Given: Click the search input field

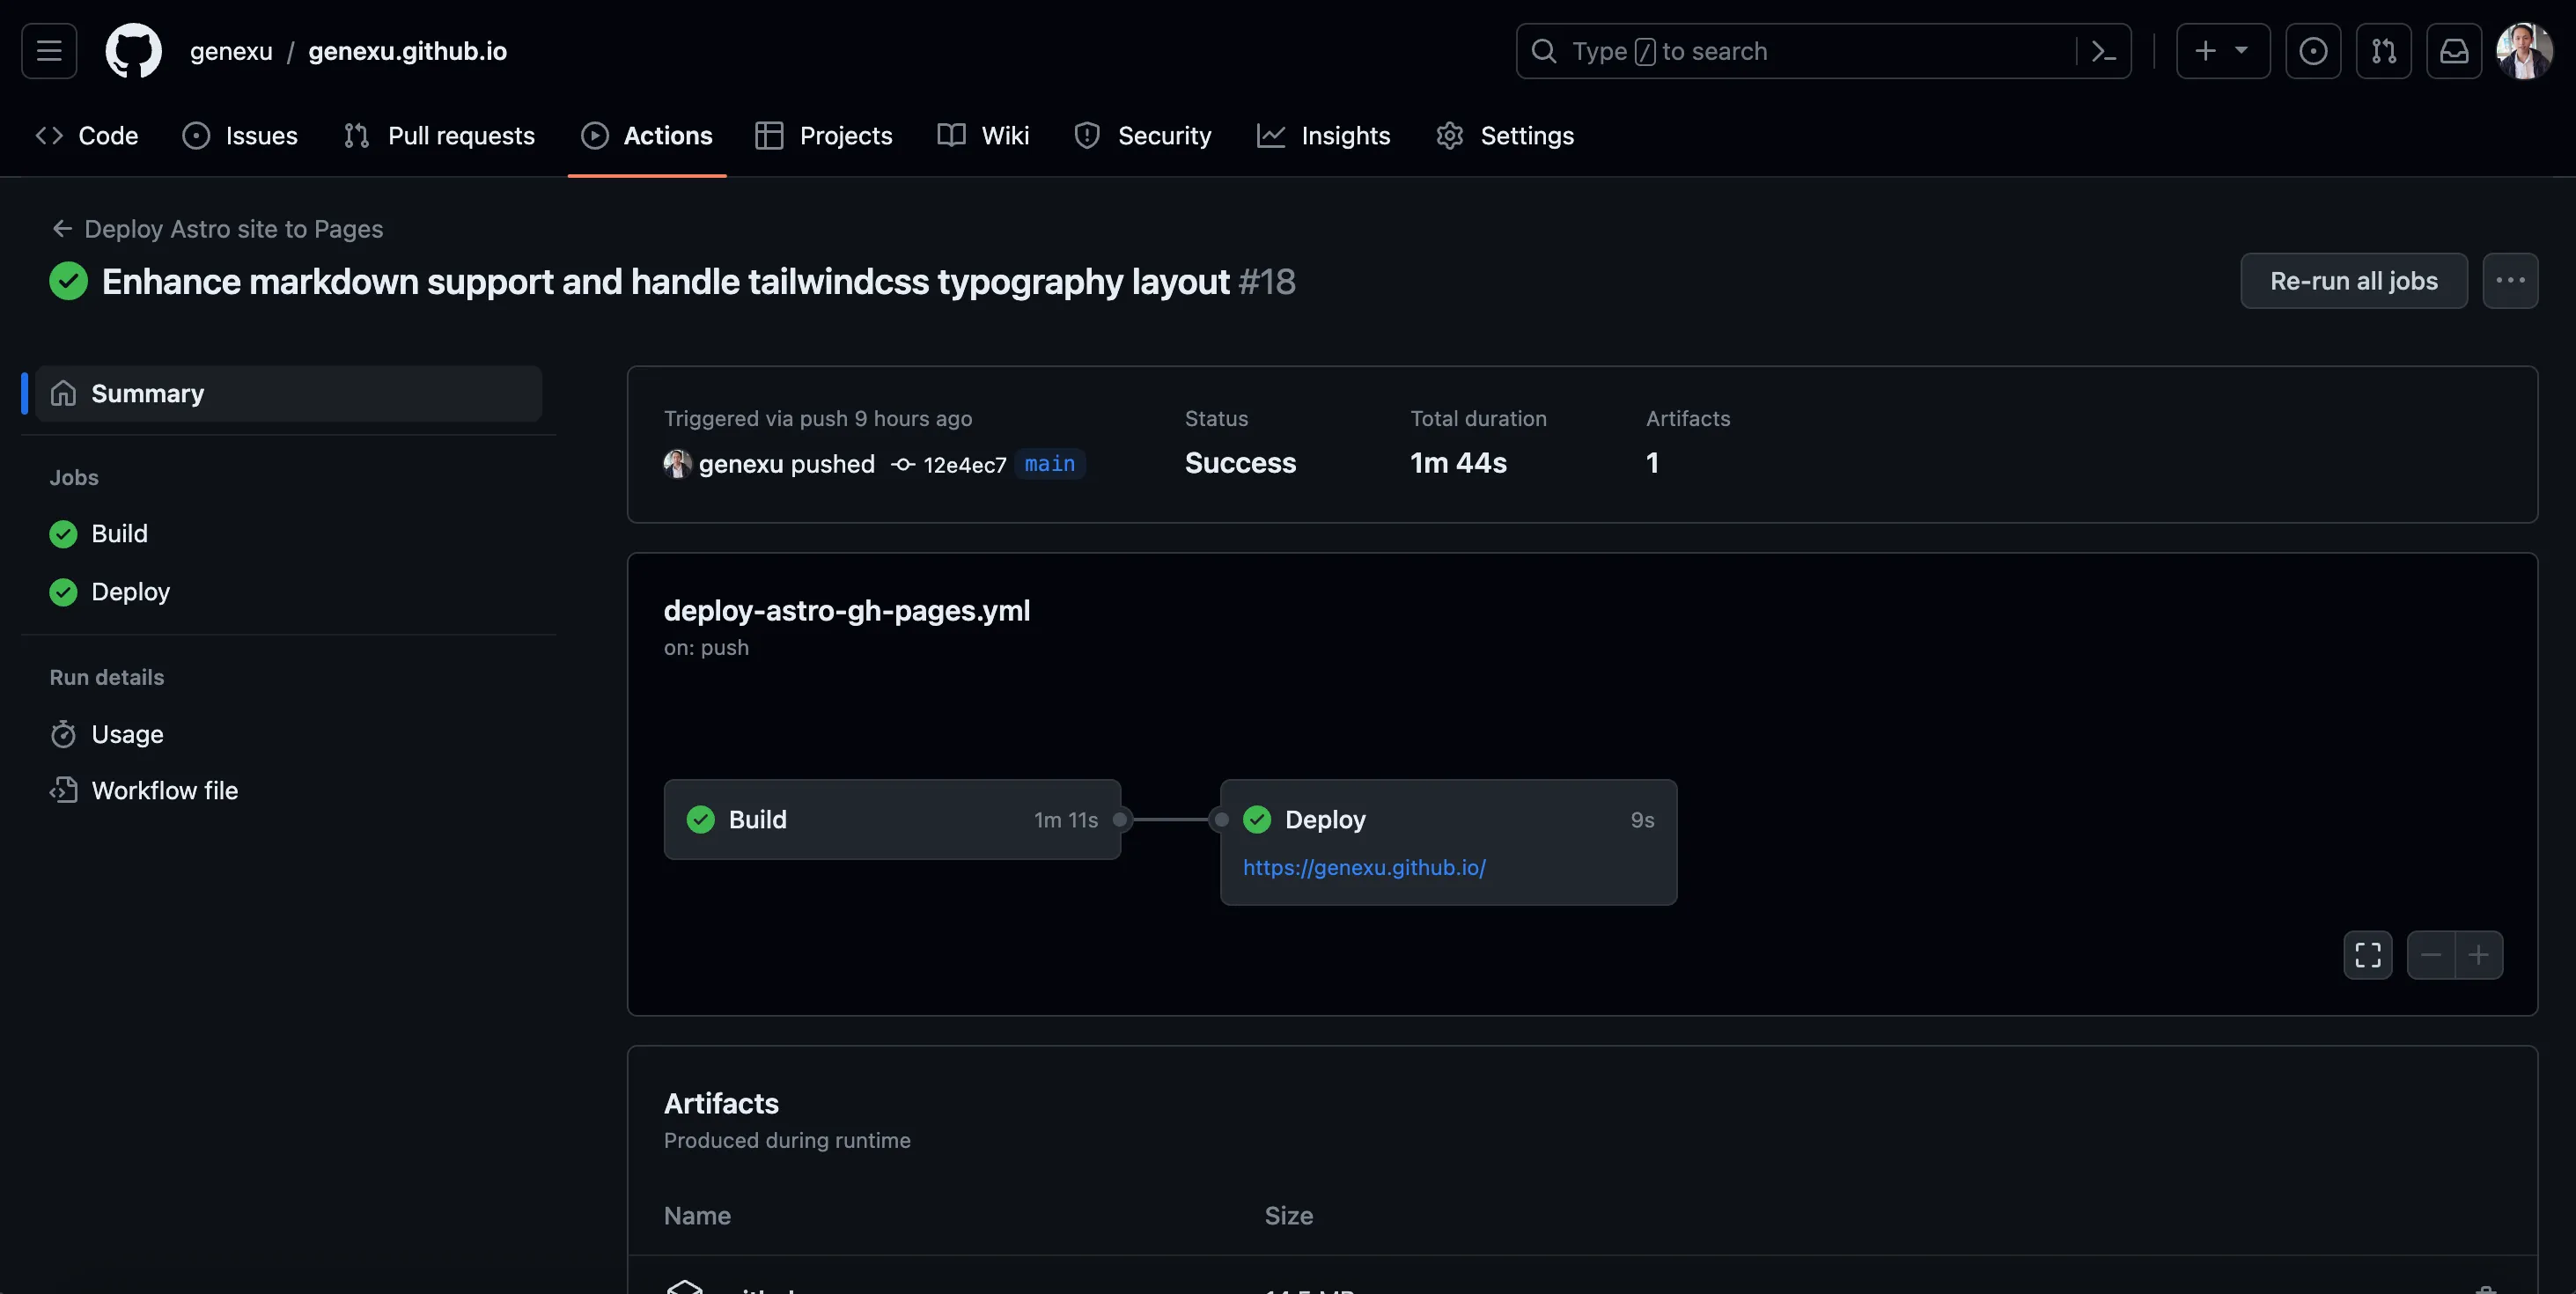Looking at the screenshot, I should click(x=1800, y=51).
